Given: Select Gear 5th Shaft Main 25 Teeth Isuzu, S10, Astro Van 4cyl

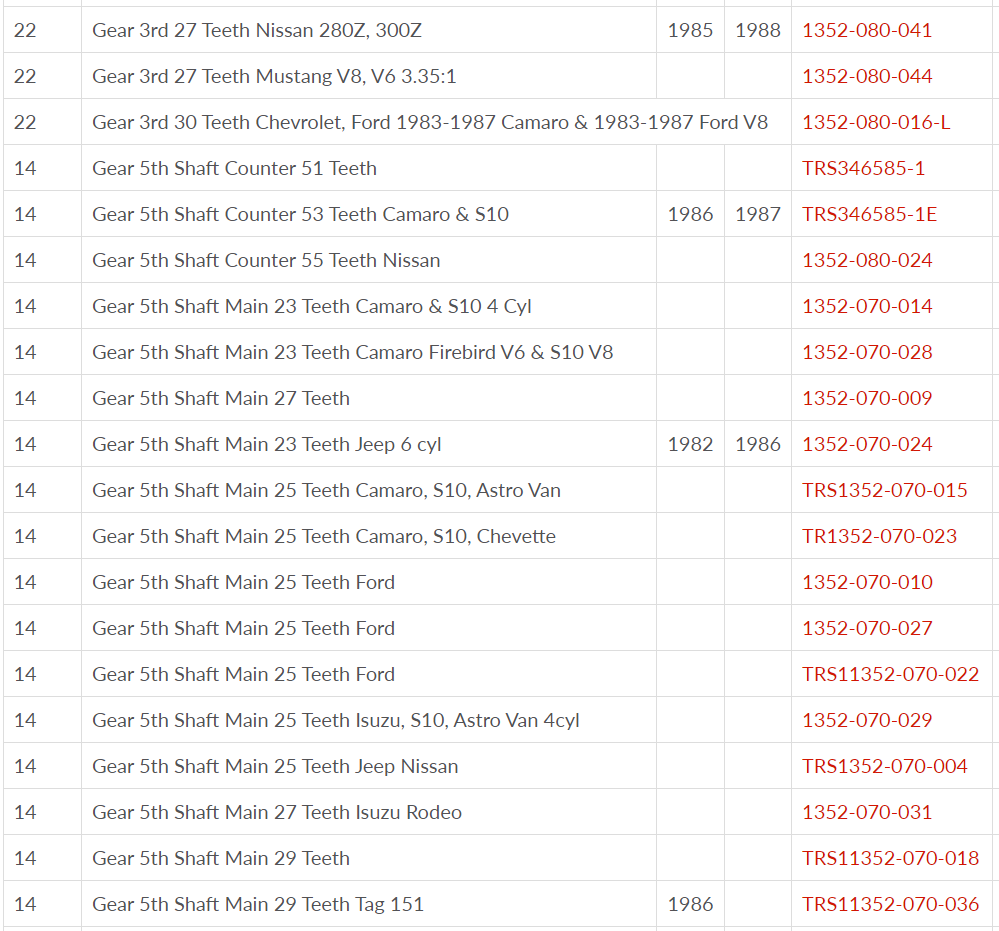Looking at the screenshot, I should pyautogui.click(x=336, y=720).
